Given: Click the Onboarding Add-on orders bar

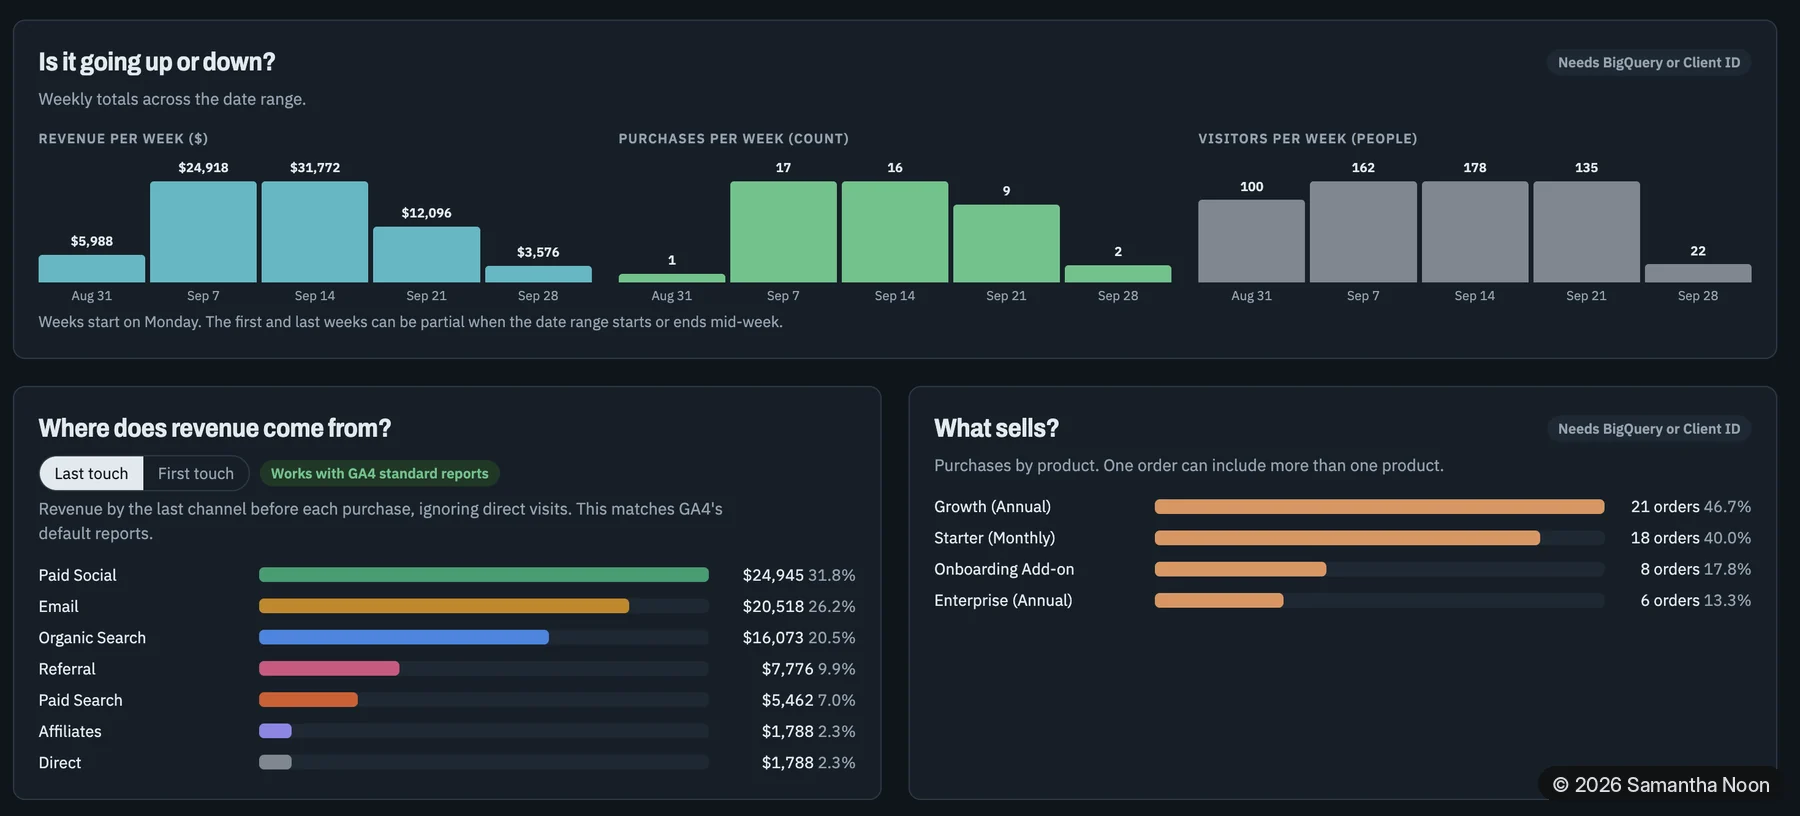Looking at the screenshot, I should coord(1240,569).
